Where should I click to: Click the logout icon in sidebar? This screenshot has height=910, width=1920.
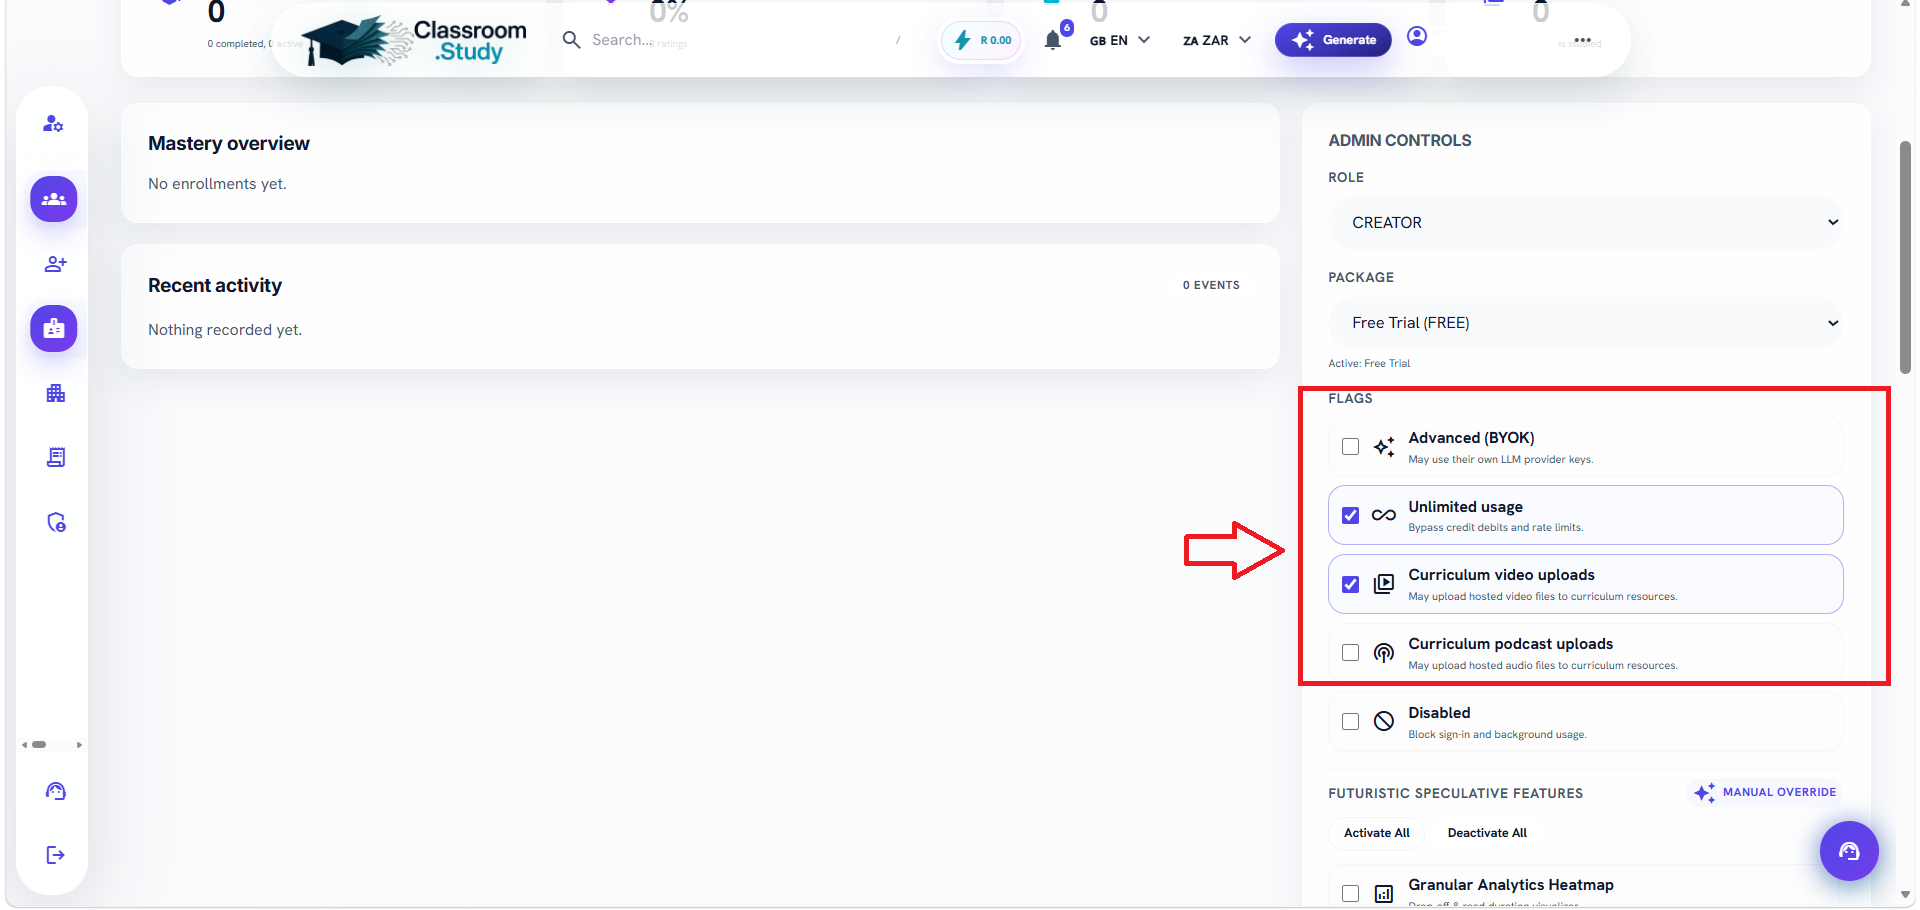coord(55,854)
